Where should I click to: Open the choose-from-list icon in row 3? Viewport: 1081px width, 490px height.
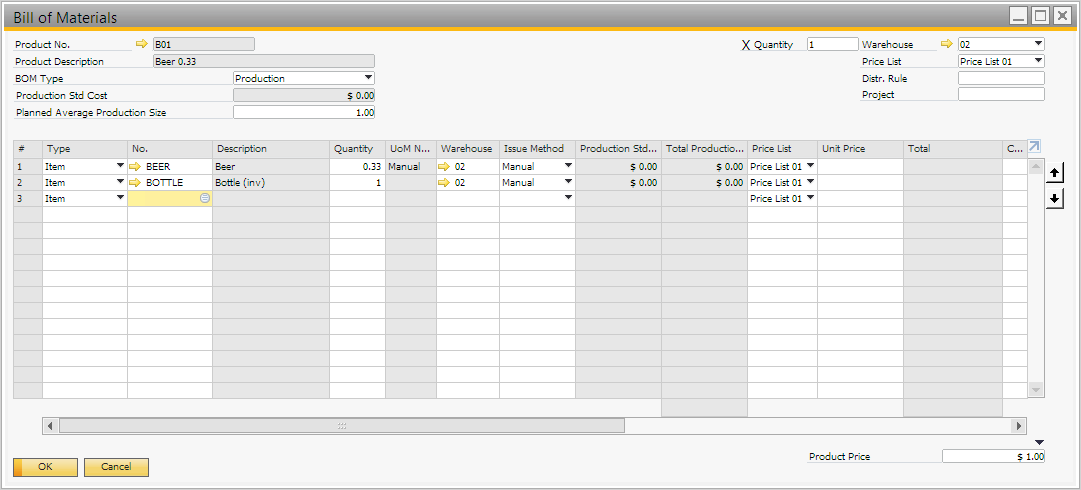(205, 198)
